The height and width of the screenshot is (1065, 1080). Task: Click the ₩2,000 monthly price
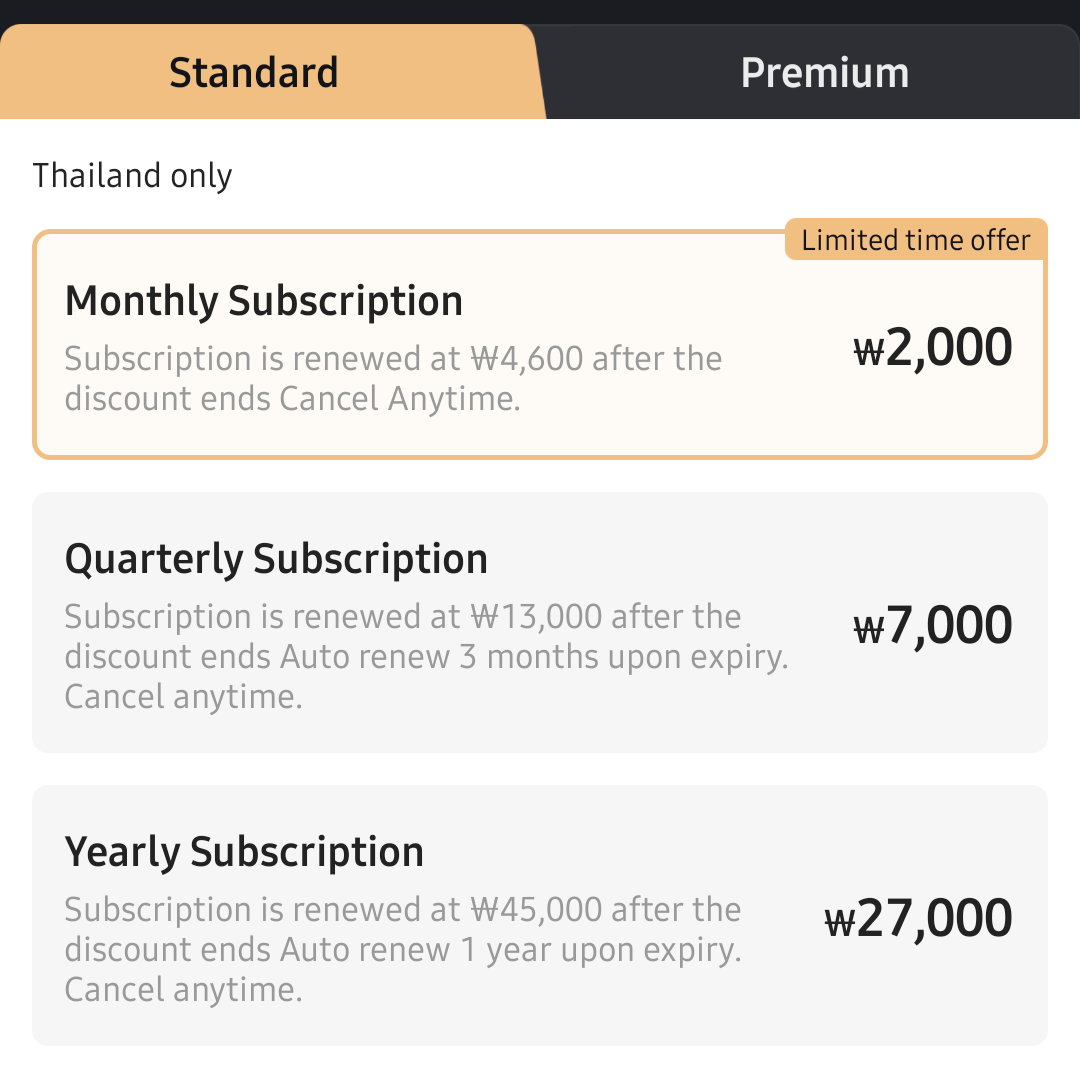click(x=932, y=348)
